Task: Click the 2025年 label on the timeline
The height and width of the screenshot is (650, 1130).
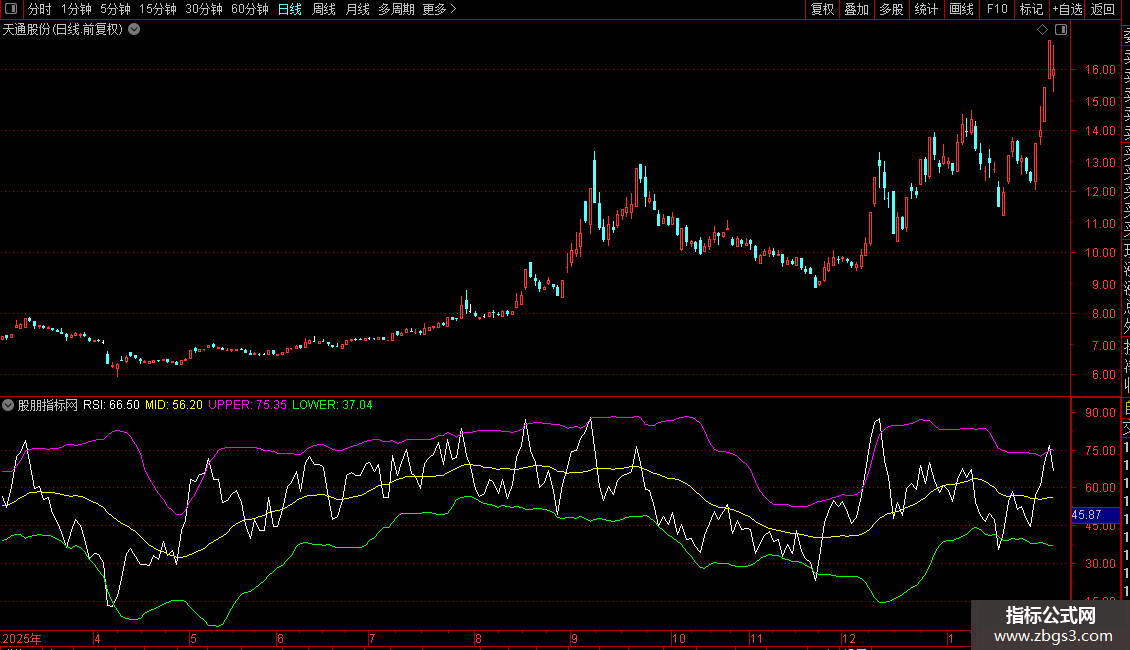Action: pos(22,638)
